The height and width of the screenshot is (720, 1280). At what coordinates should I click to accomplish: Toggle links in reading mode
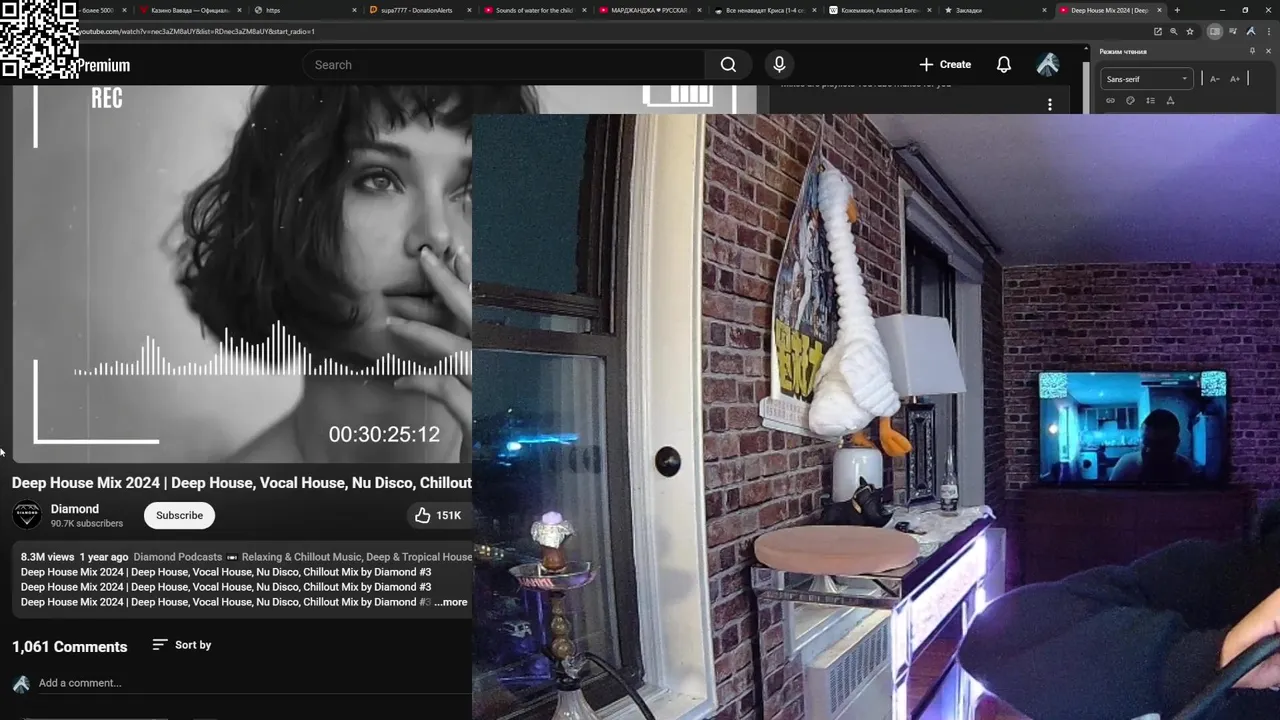pyautogui.click(x=1110, y=100)
